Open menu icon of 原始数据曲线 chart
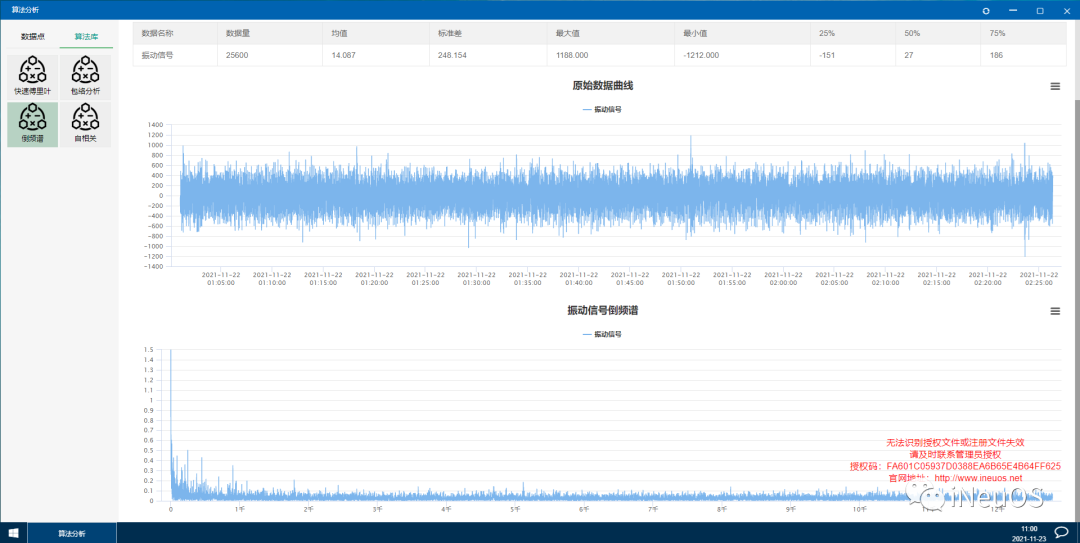Viewport: 1080px width, 543px height. pos(1055,86)
